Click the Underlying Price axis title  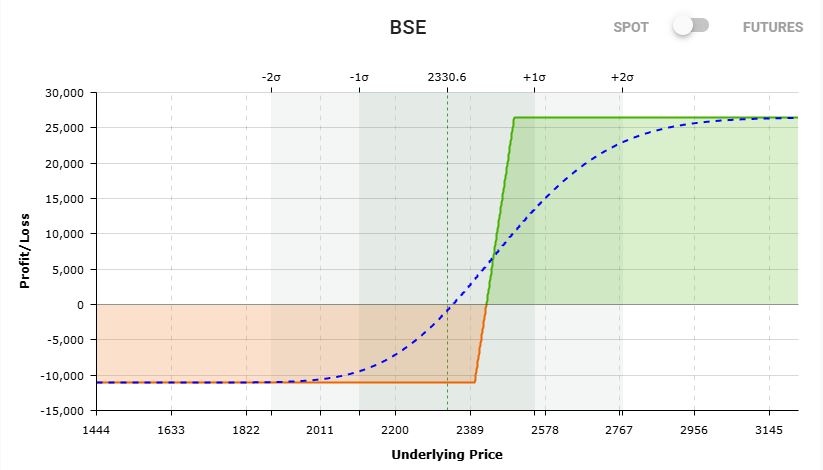(x=446, y=454)
